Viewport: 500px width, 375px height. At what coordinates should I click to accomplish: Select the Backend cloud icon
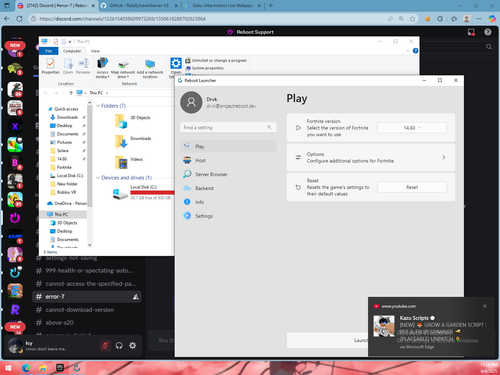click(187, 188)
